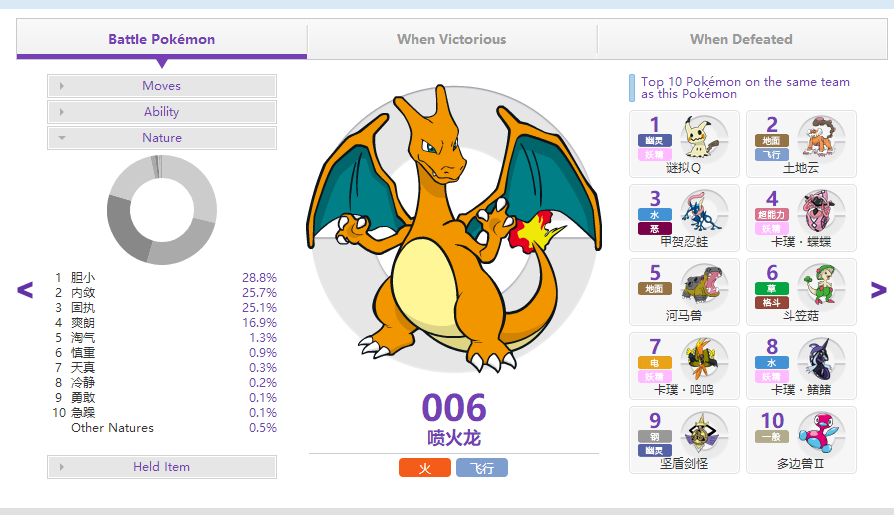Click the name label 谜拟Q
This screenshot has height=515, width=894.
point(684,168)
